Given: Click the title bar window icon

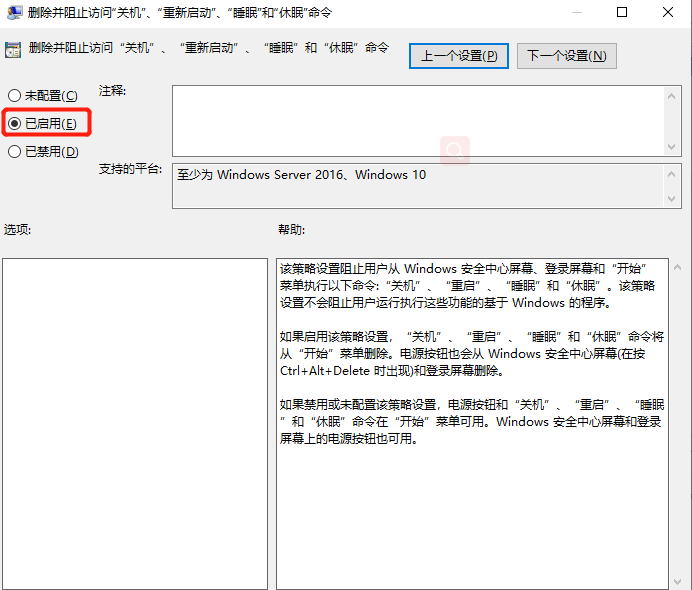Looking at the screenshot, I should pos(15,12).
